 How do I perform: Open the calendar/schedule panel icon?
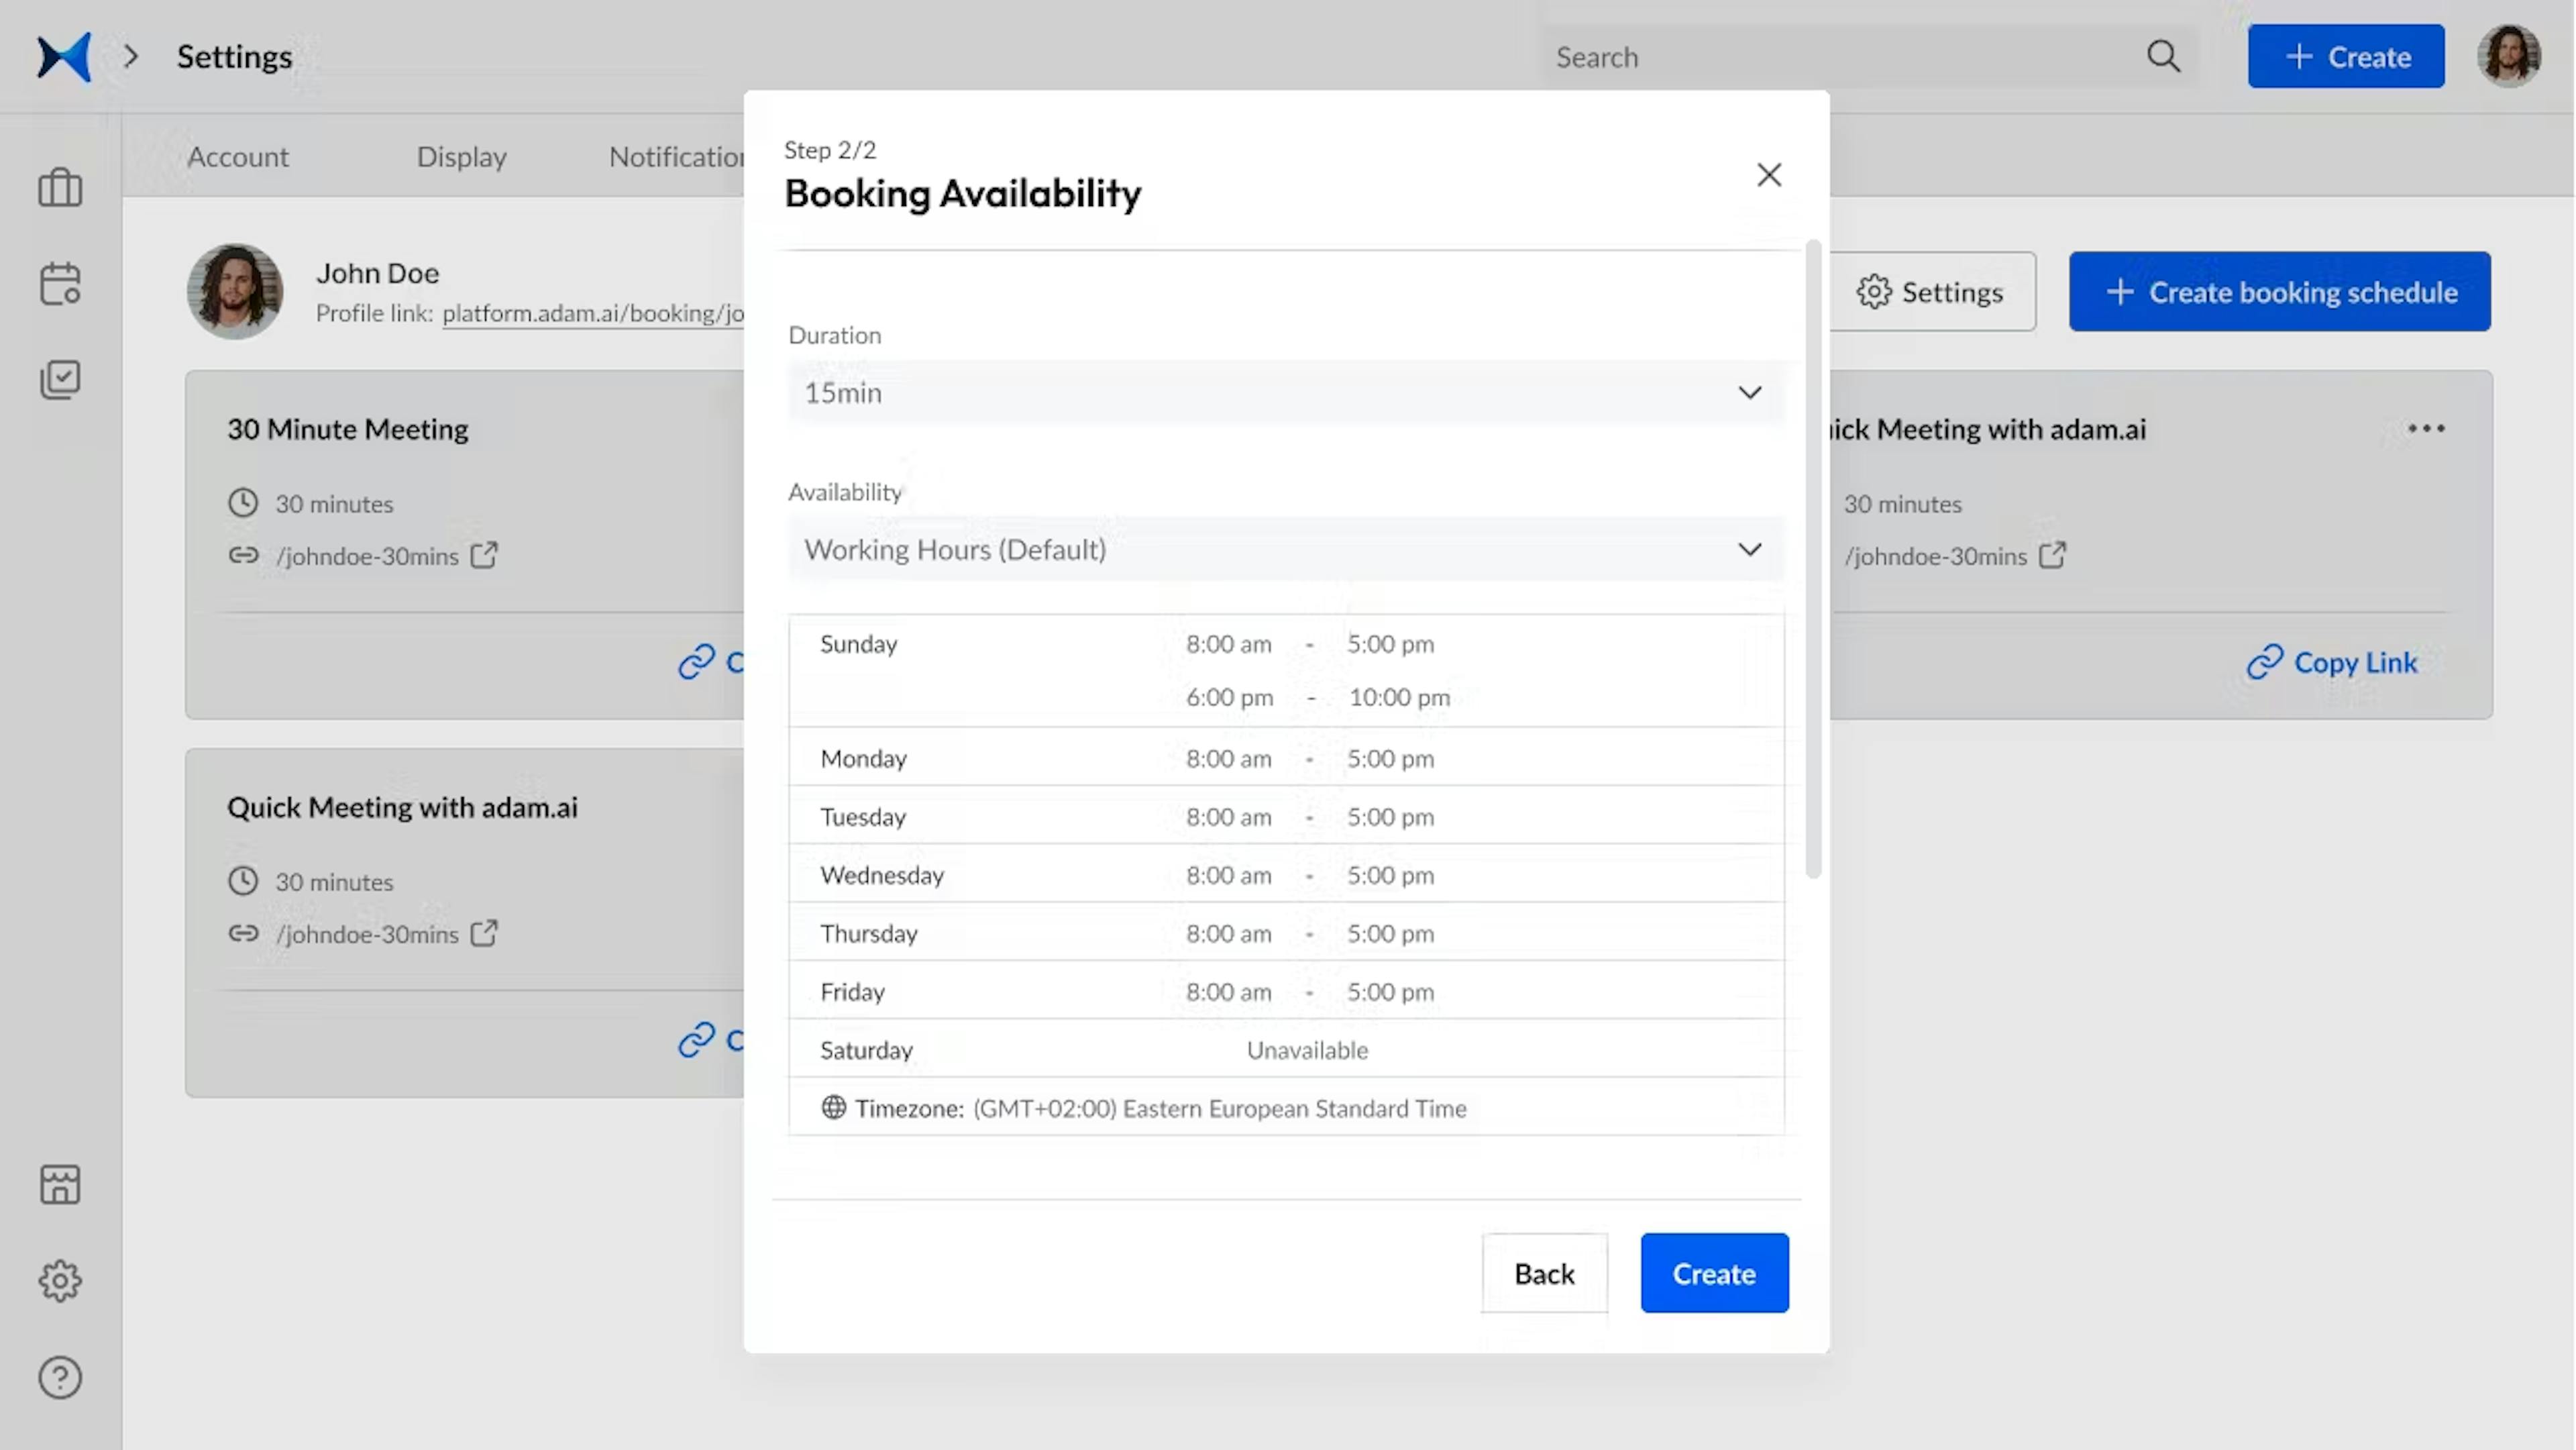pyautogui.click(x=60, y=283)
